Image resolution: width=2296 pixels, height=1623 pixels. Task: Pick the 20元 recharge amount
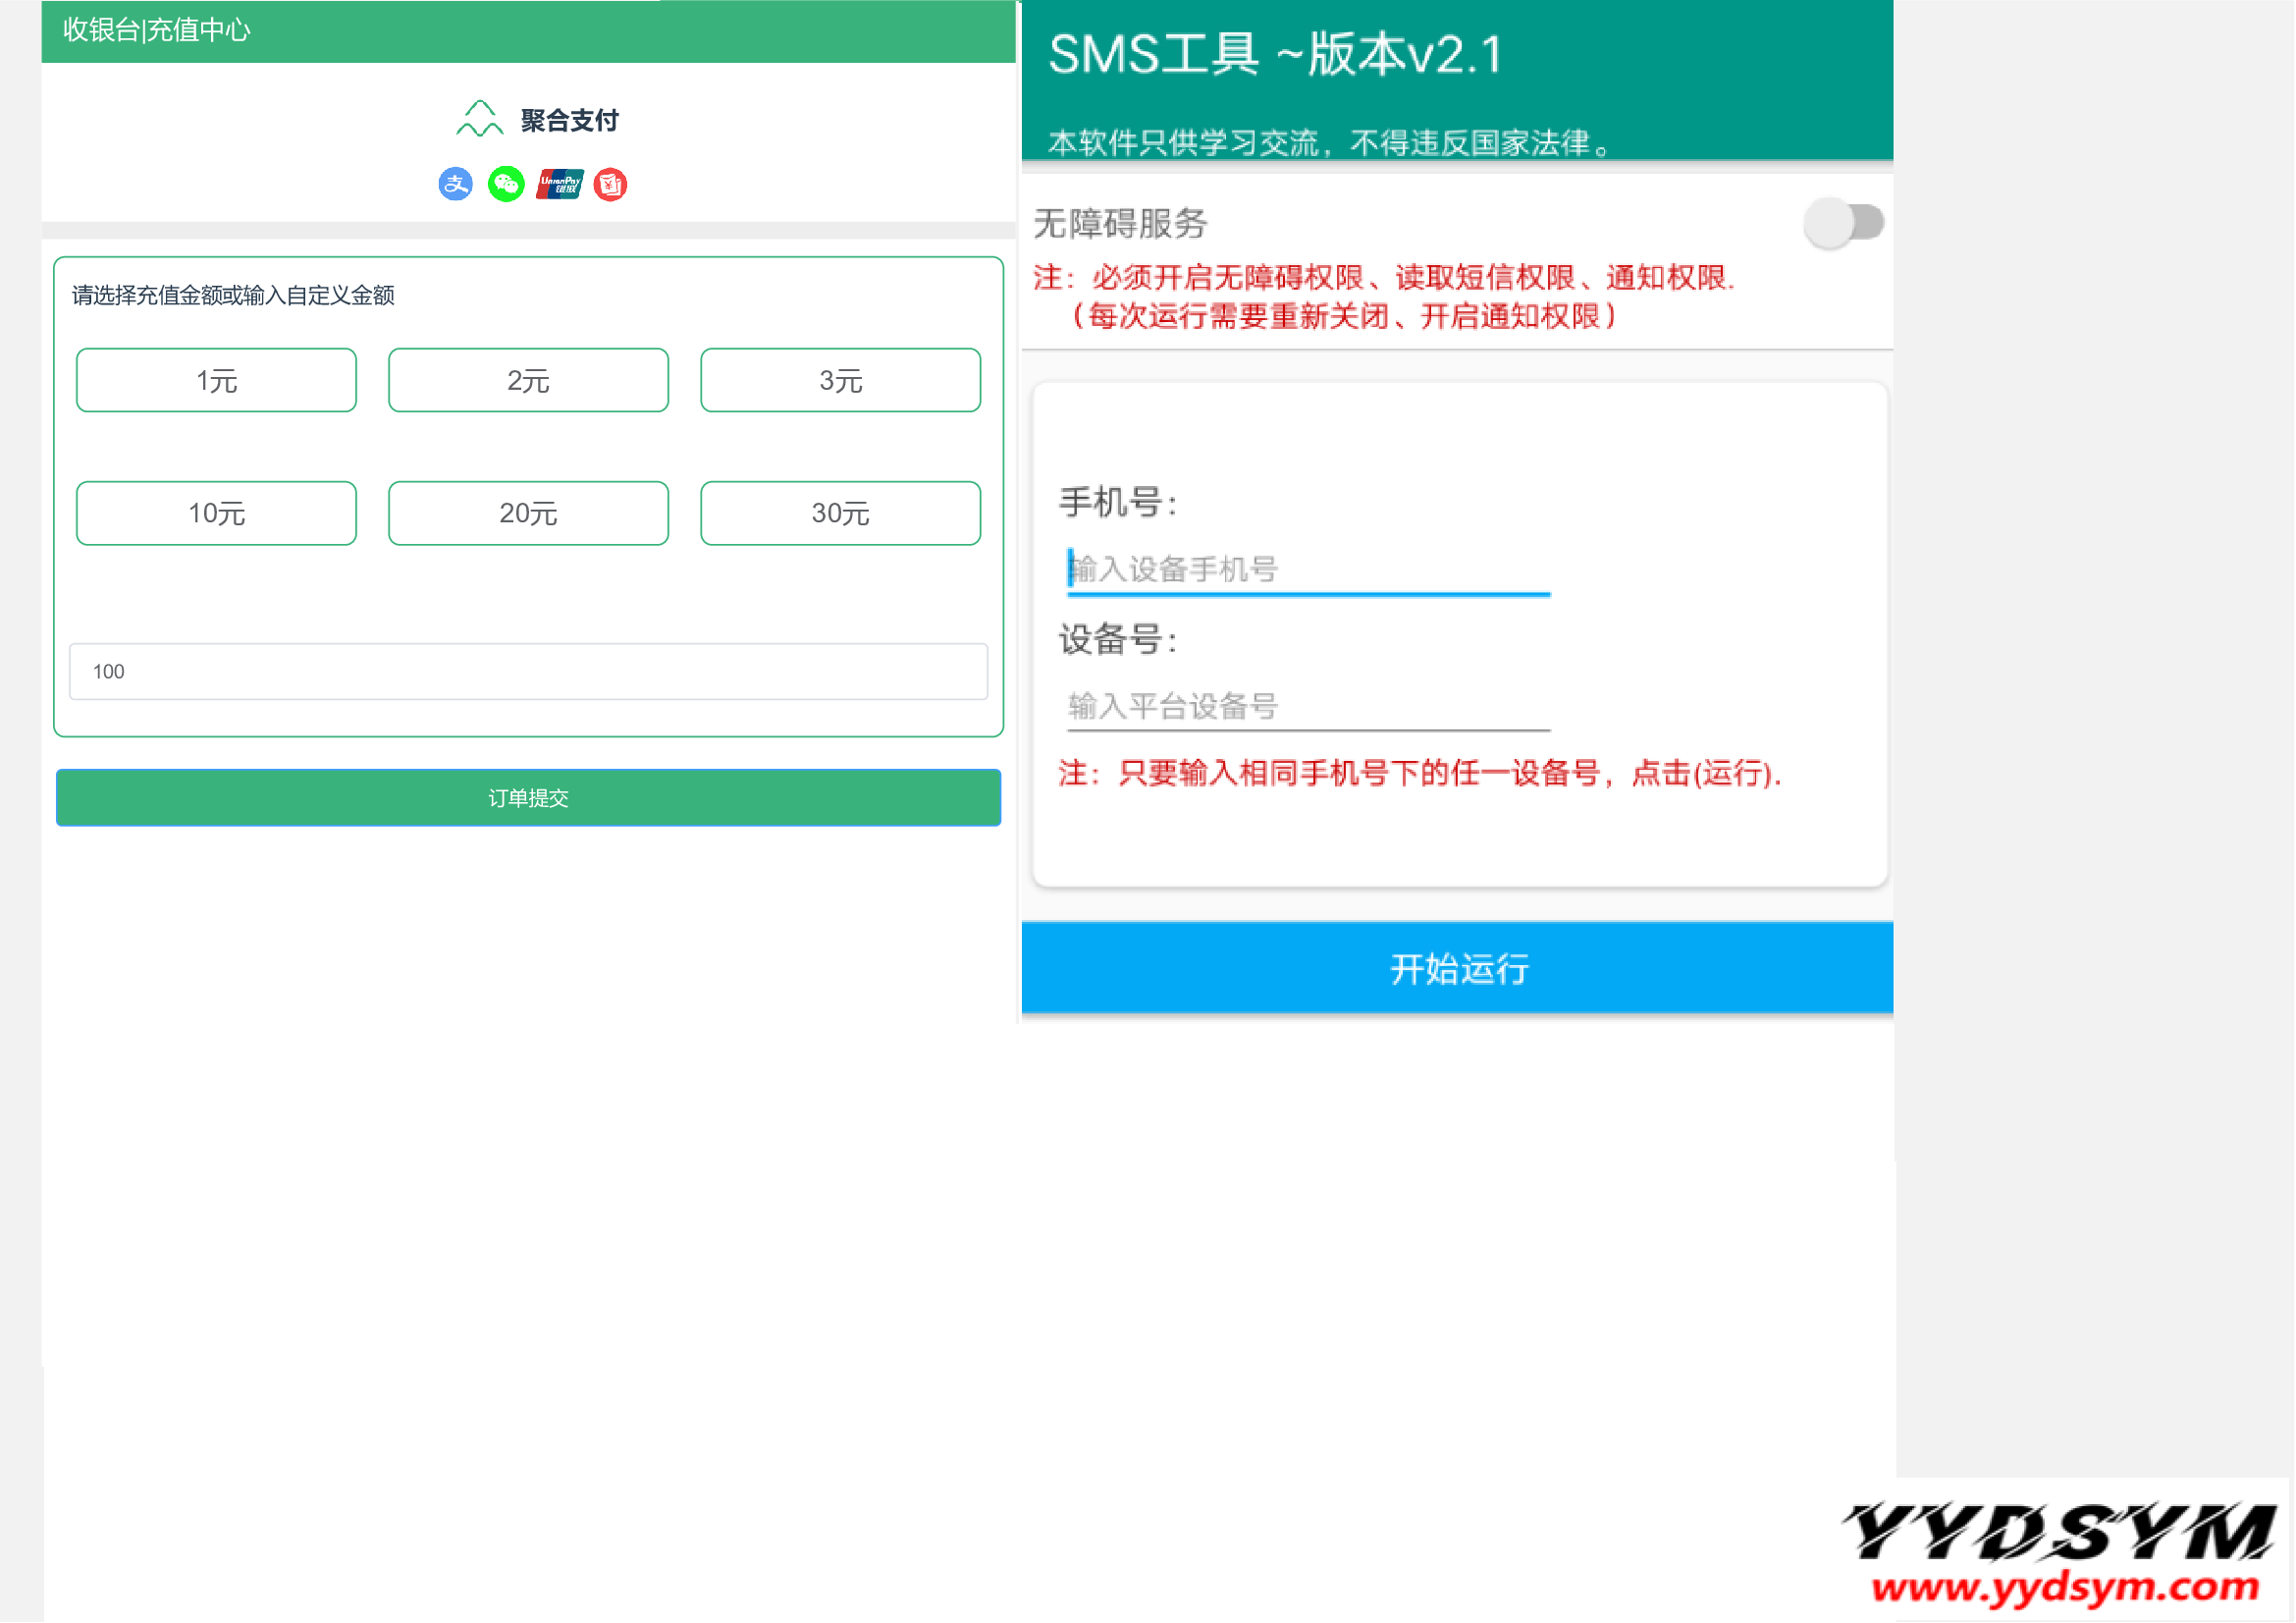click(528, 513)
